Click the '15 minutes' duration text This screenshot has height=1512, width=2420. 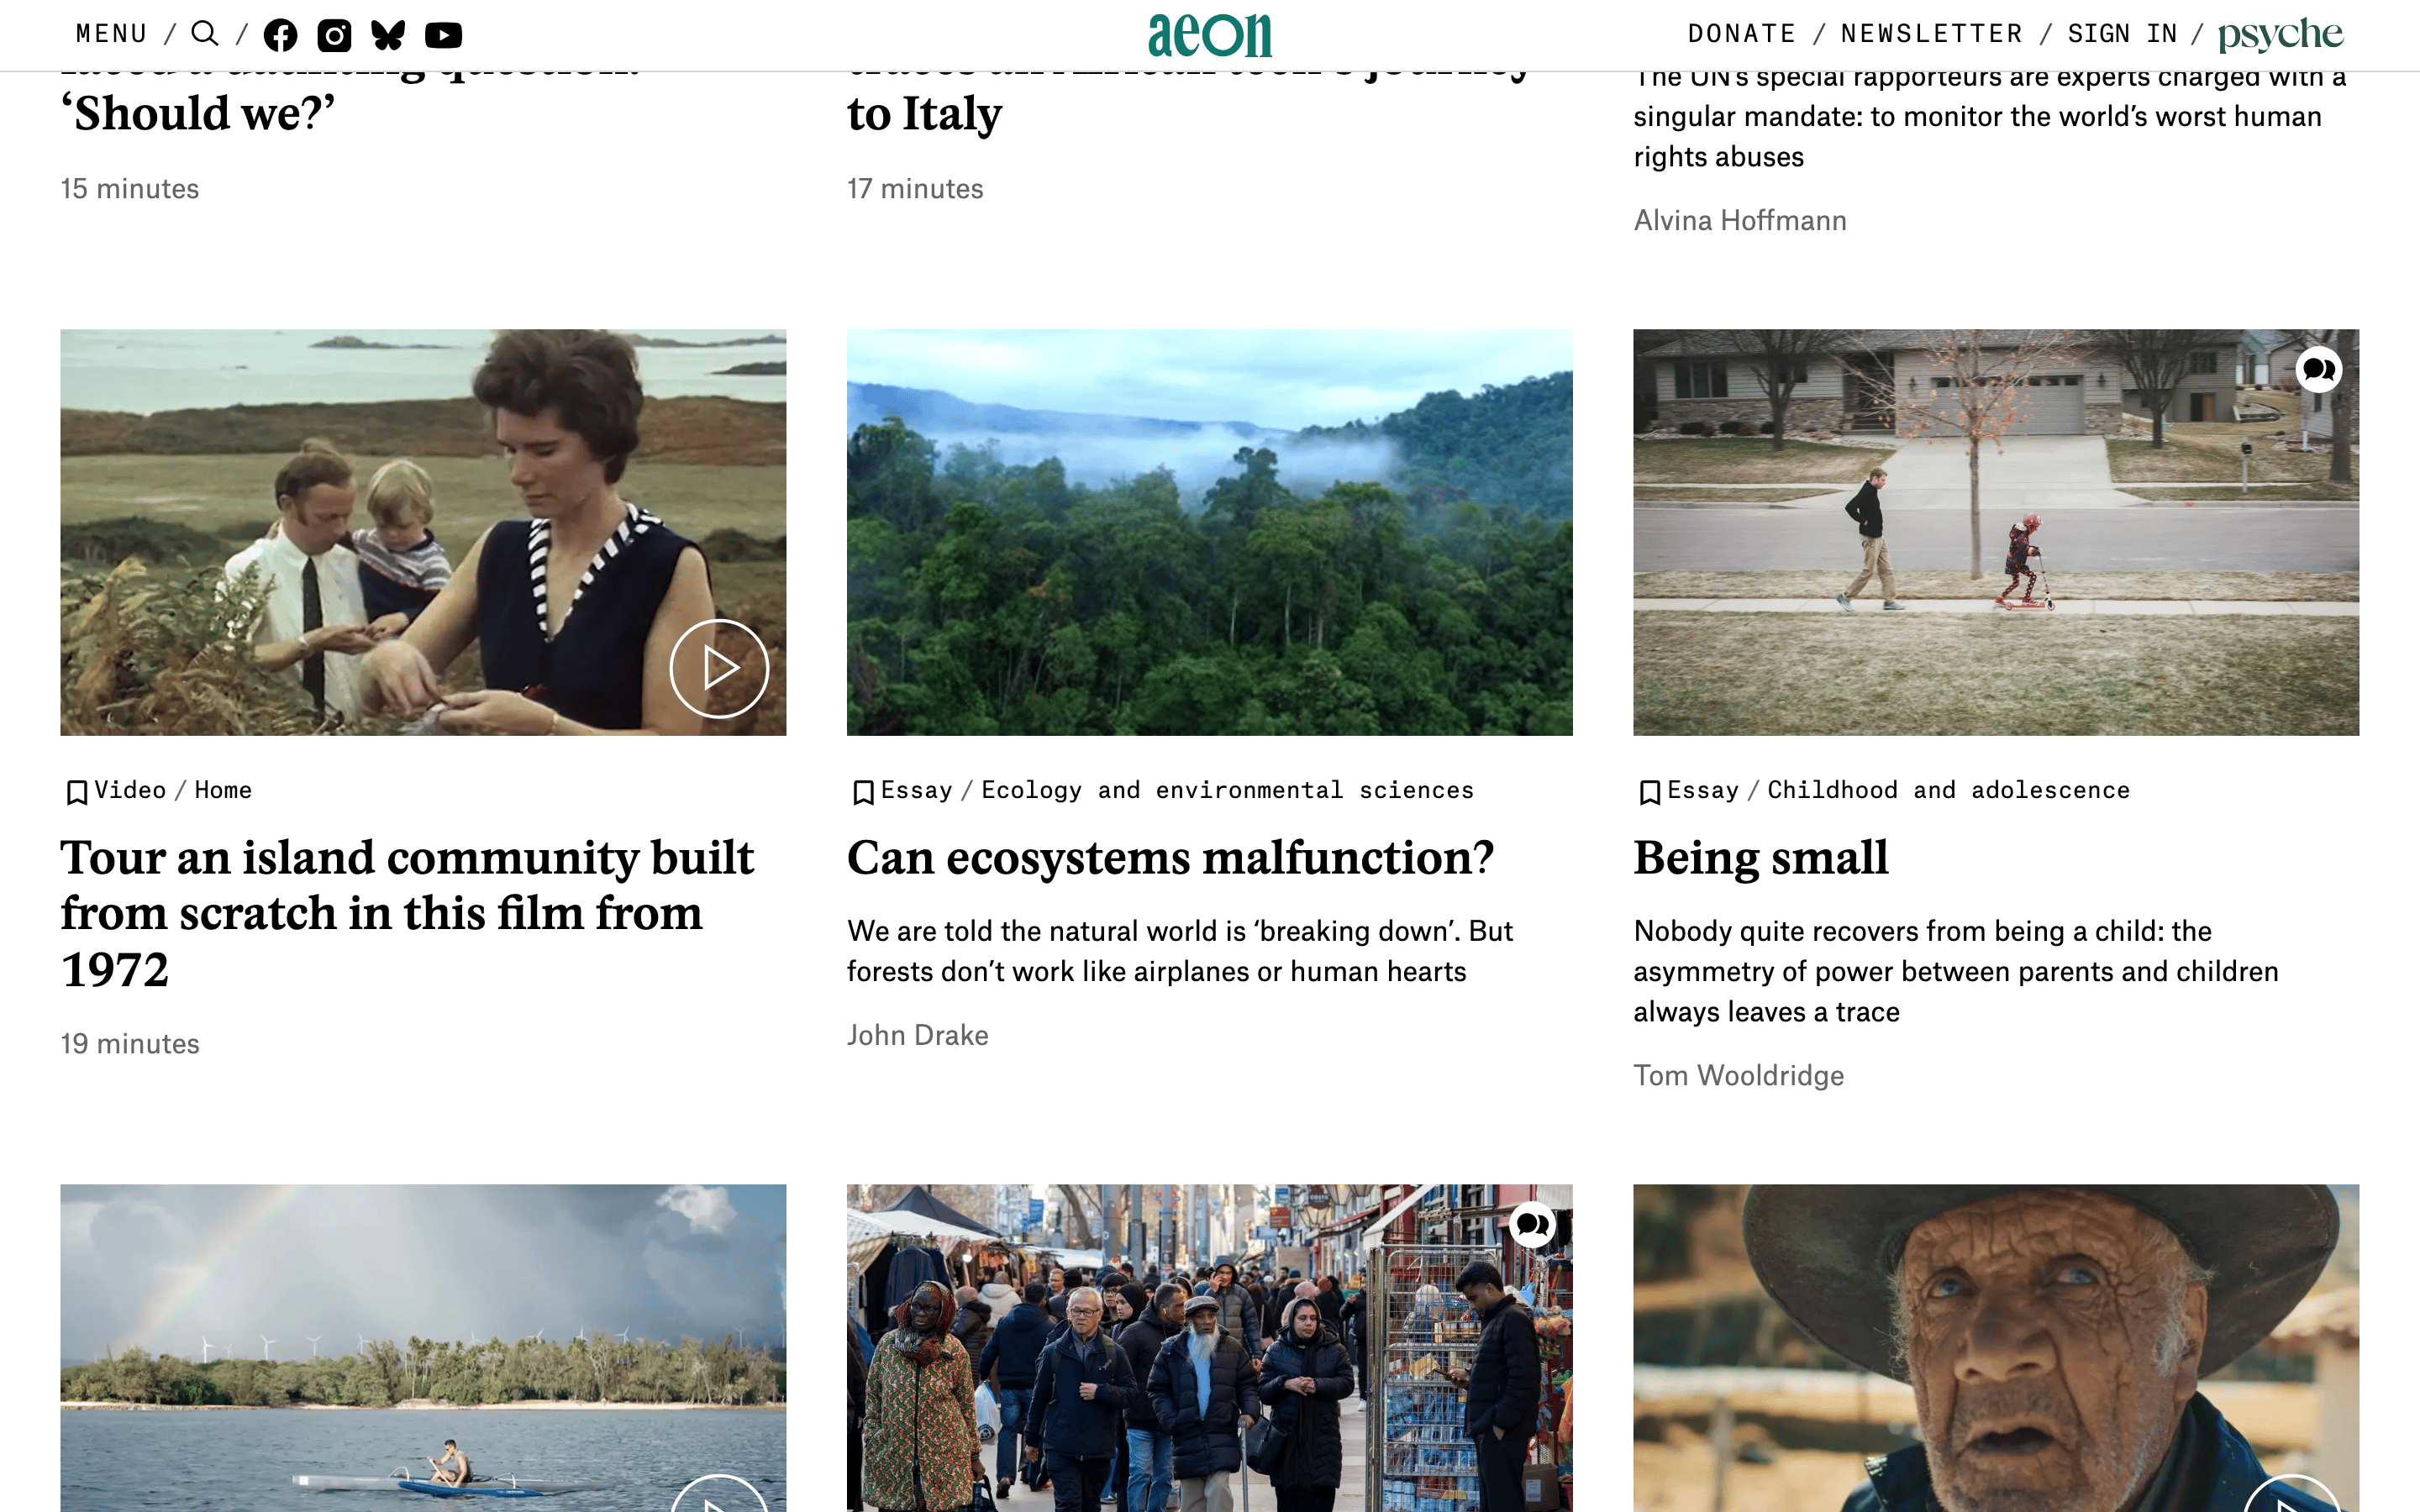coord(130,189)
